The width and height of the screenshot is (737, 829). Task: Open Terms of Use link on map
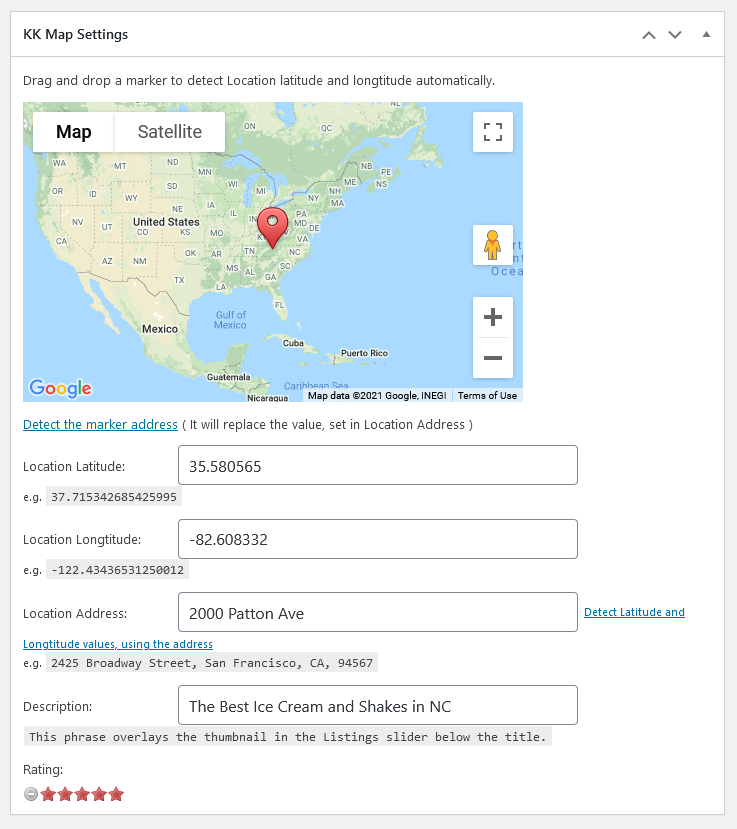click(x=487, y=395)
